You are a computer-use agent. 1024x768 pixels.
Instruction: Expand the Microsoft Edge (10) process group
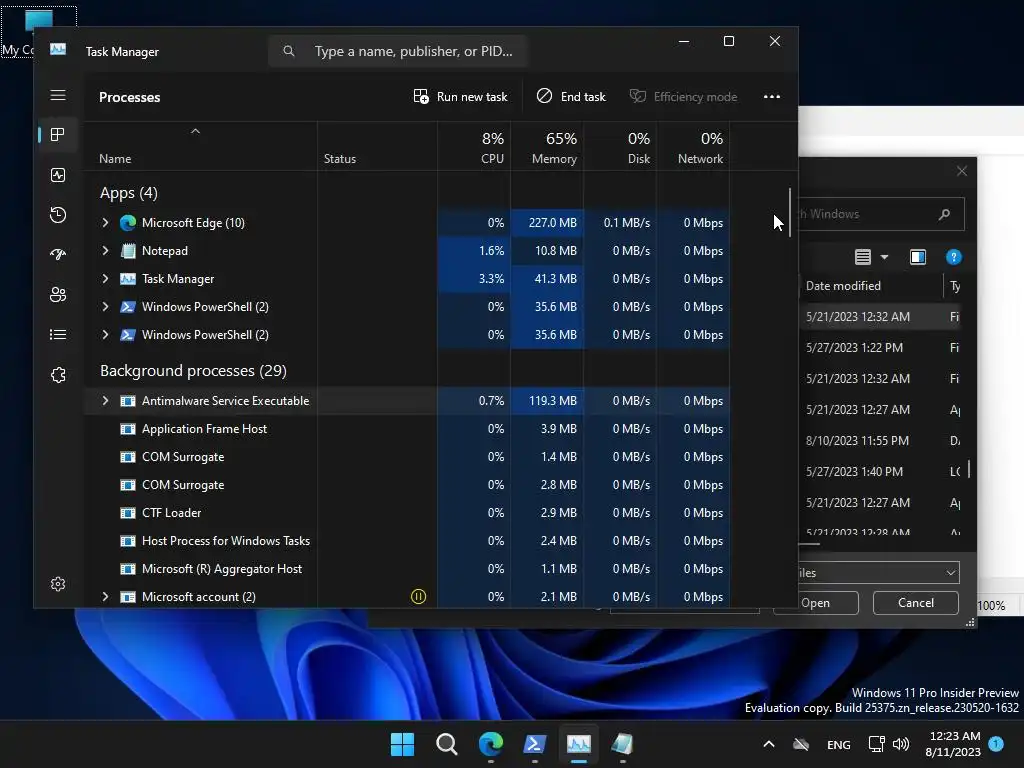coord(105,223)
